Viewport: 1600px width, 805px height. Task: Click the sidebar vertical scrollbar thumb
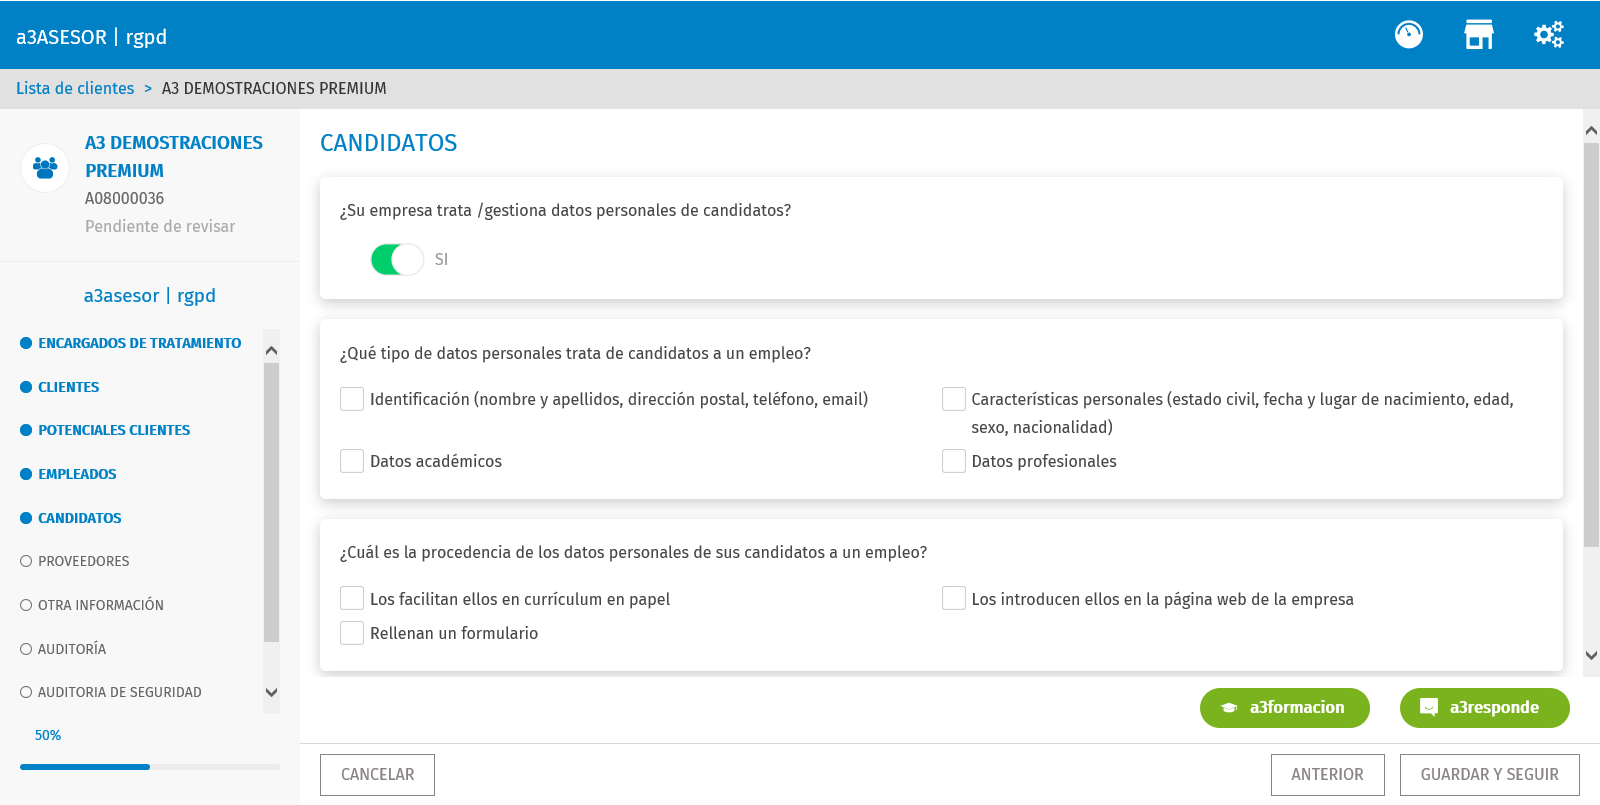tap(271, 502)
